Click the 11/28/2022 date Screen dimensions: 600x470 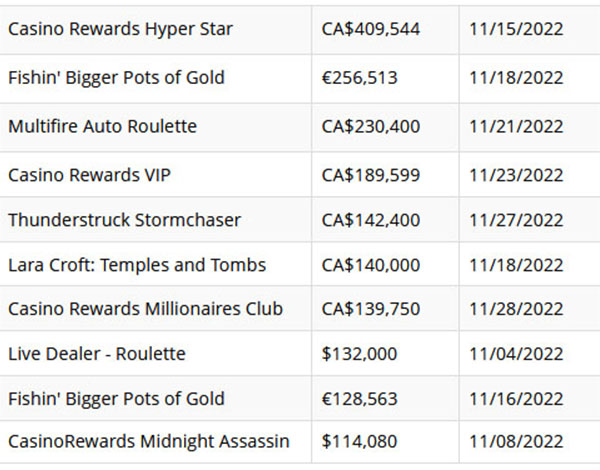(x=516, y=309)
